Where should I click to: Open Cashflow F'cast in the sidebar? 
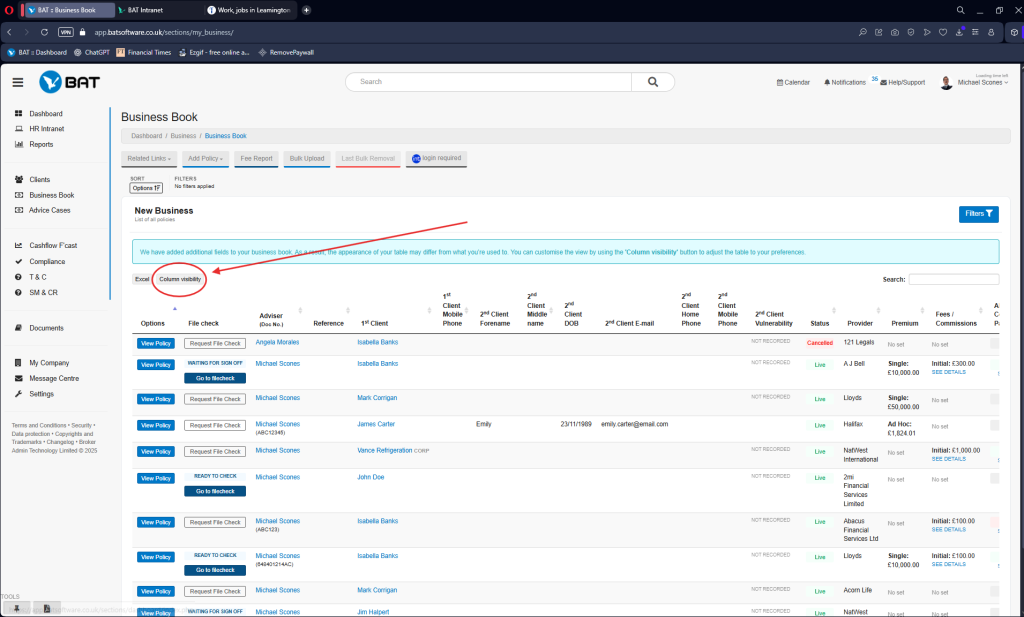tap(55, 245)
